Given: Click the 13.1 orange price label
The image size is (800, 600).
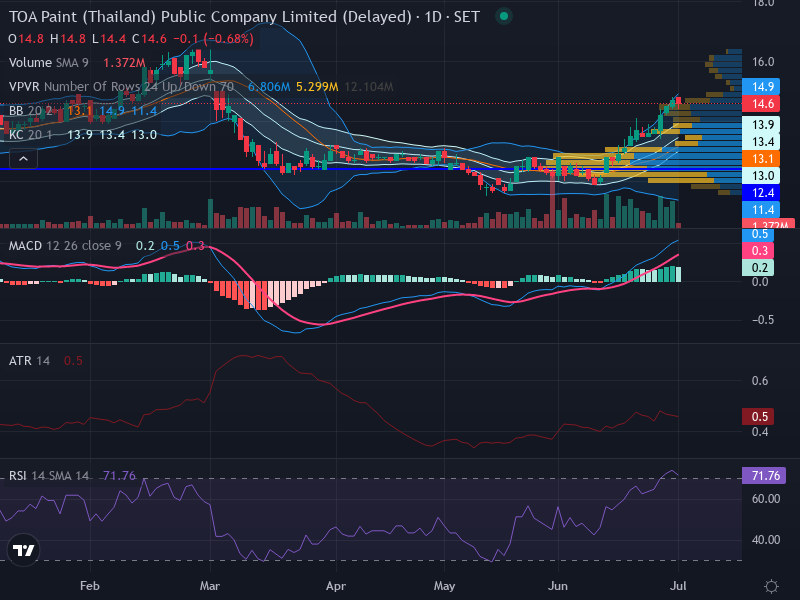Looking at the screenshot, I should coord(761,159).
